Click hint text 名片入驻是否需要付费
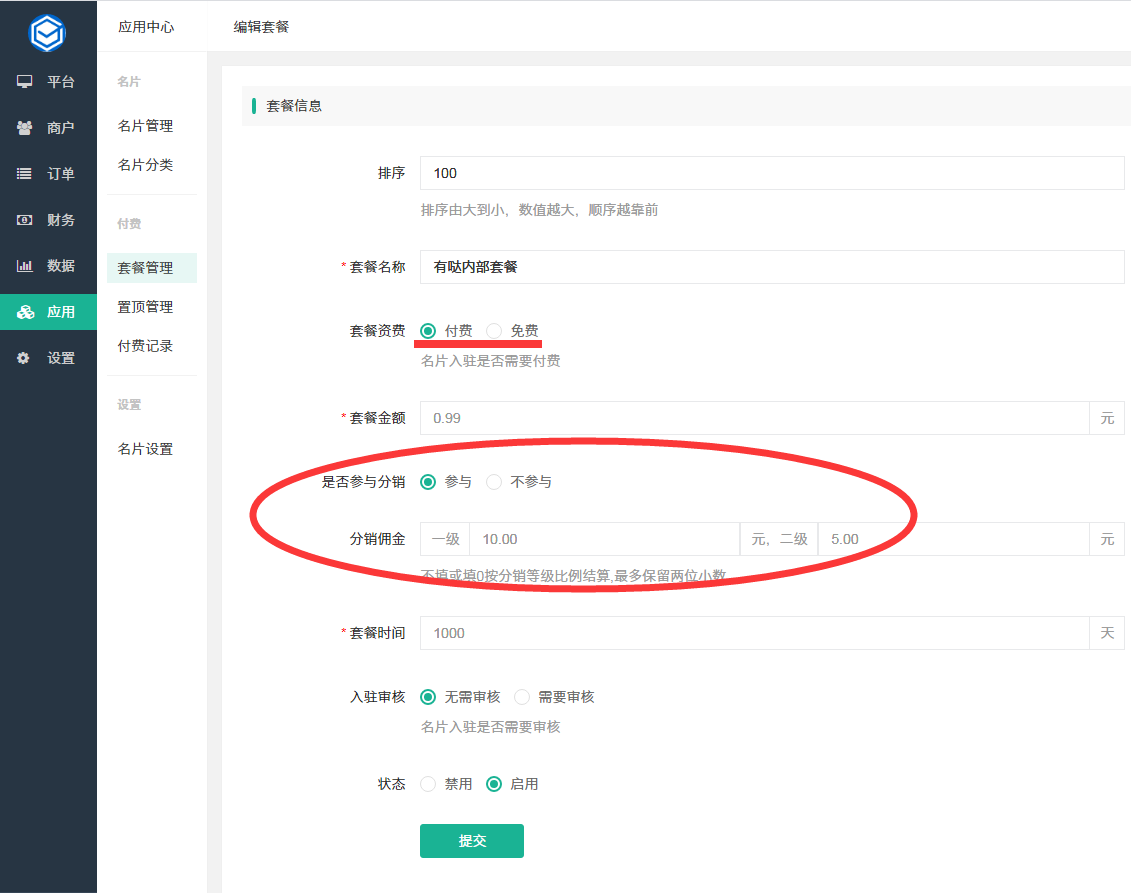The height and width of the screenshot is (893, 1131). 490,361
